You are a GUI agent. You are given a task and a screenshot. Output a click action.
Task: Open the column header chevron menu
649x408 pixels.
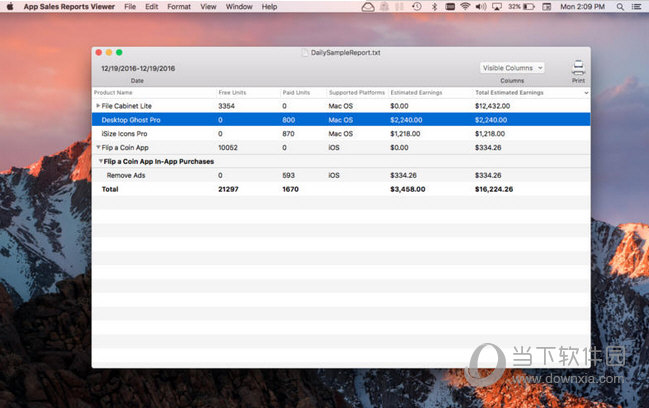(x=586, y=93)
